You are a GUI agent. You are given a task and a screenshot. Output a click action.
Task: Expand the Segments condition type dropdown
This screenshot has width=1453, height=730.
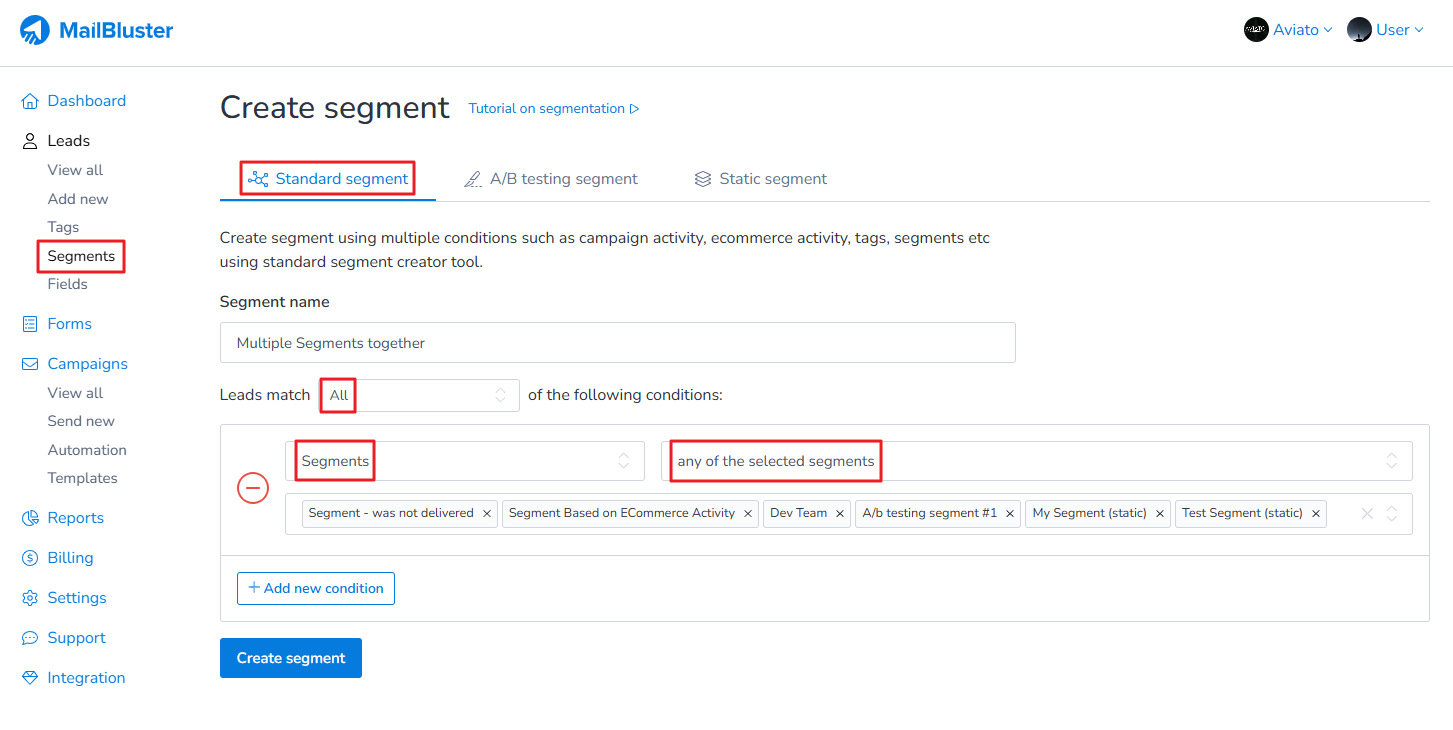tap(464, 461)
